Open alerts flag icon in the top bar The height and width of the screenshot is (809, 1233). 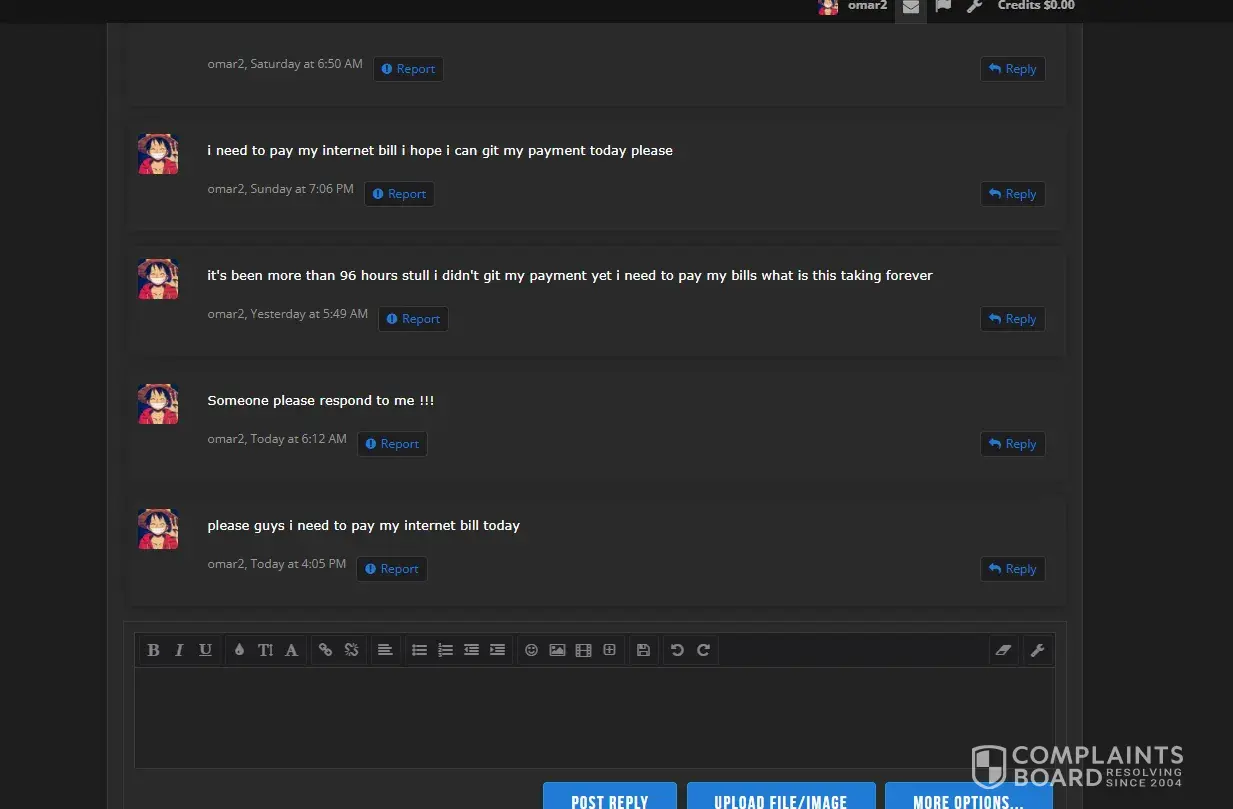pos(943,6)
